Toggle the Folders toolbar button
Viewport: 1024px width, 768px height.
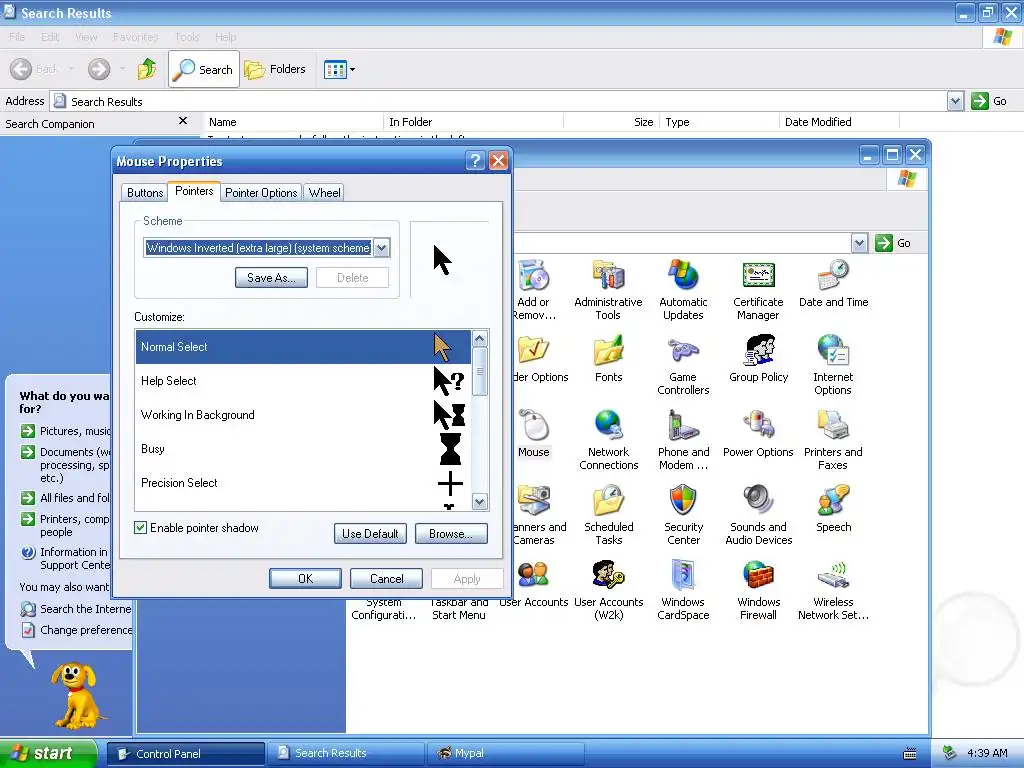coord(275,69)
